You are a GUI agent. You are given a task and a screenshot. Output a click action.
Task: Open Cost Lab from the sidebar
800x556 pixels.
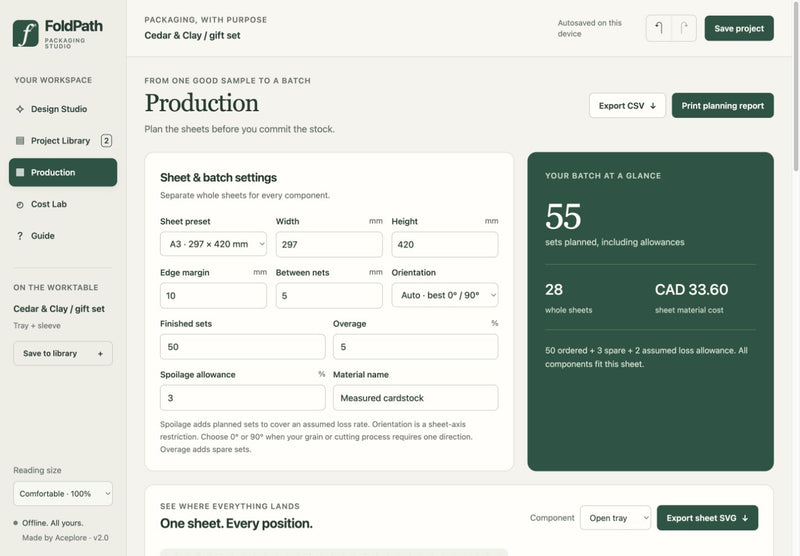click(x=63, y=204)
